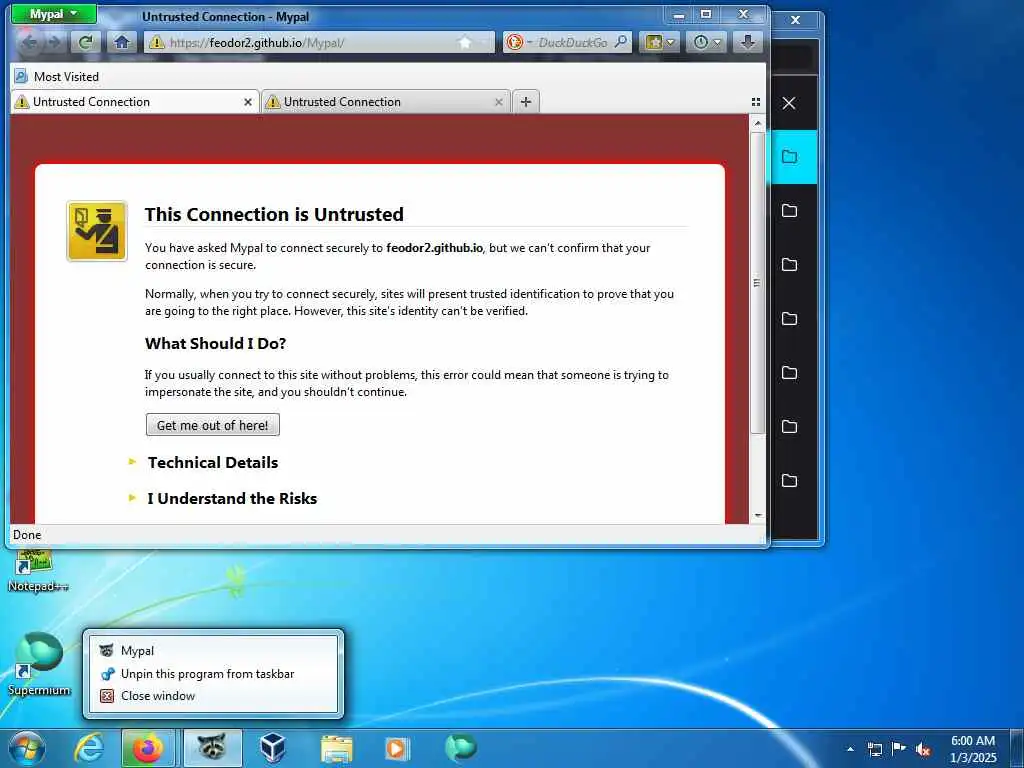Click the Mypal raccoon taskbar icon
Screen dimensions: 1024x768
pyautogui.click(x=212, y=748)
